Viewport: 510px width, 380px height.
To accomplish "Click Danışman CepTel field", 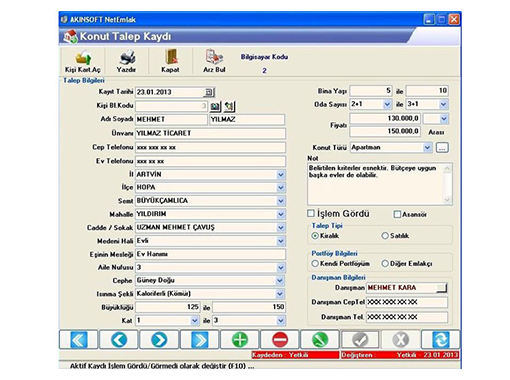I will [x=407, y=302].
